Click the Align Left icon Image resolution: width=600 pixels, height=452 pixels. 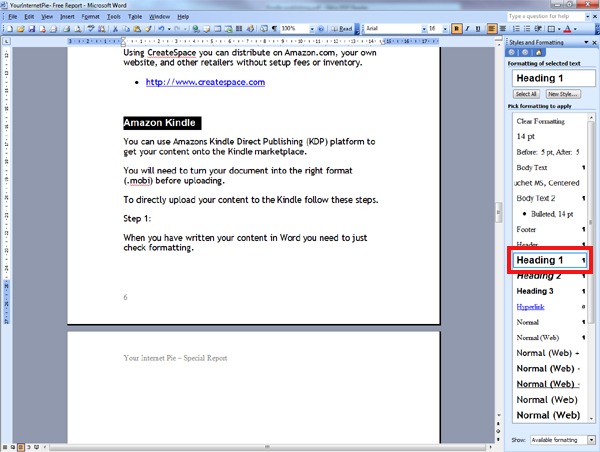489,29
